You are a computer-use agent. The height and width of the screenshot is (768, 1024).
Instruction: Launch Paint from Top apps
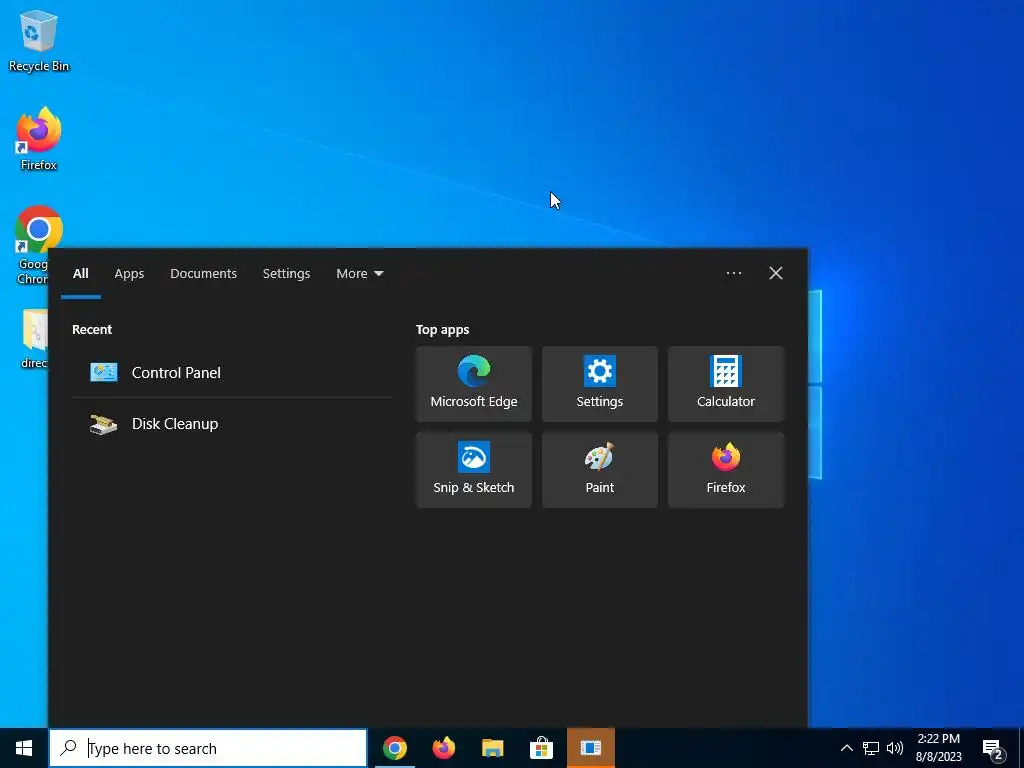[x=600, y=470]
